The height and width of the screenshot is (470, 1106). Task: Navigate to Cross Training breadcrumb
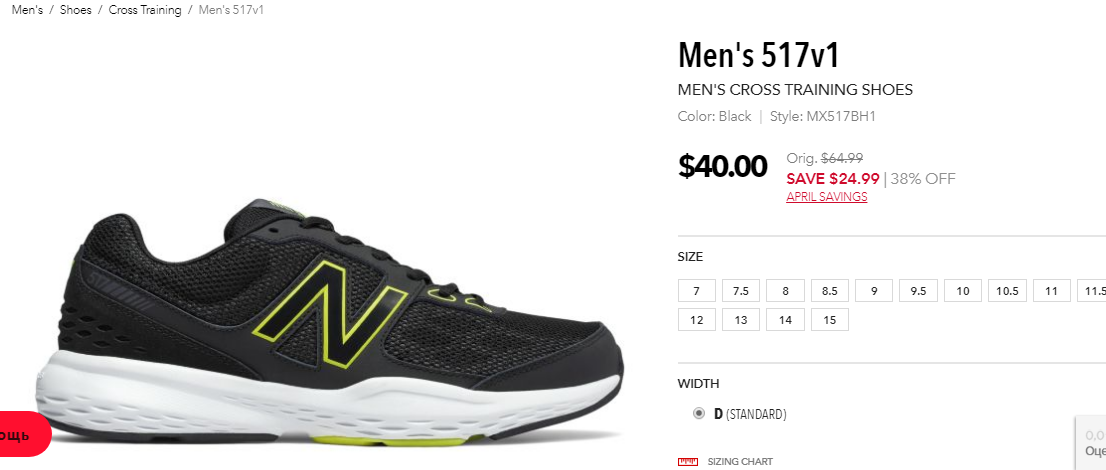click(145, 10)
